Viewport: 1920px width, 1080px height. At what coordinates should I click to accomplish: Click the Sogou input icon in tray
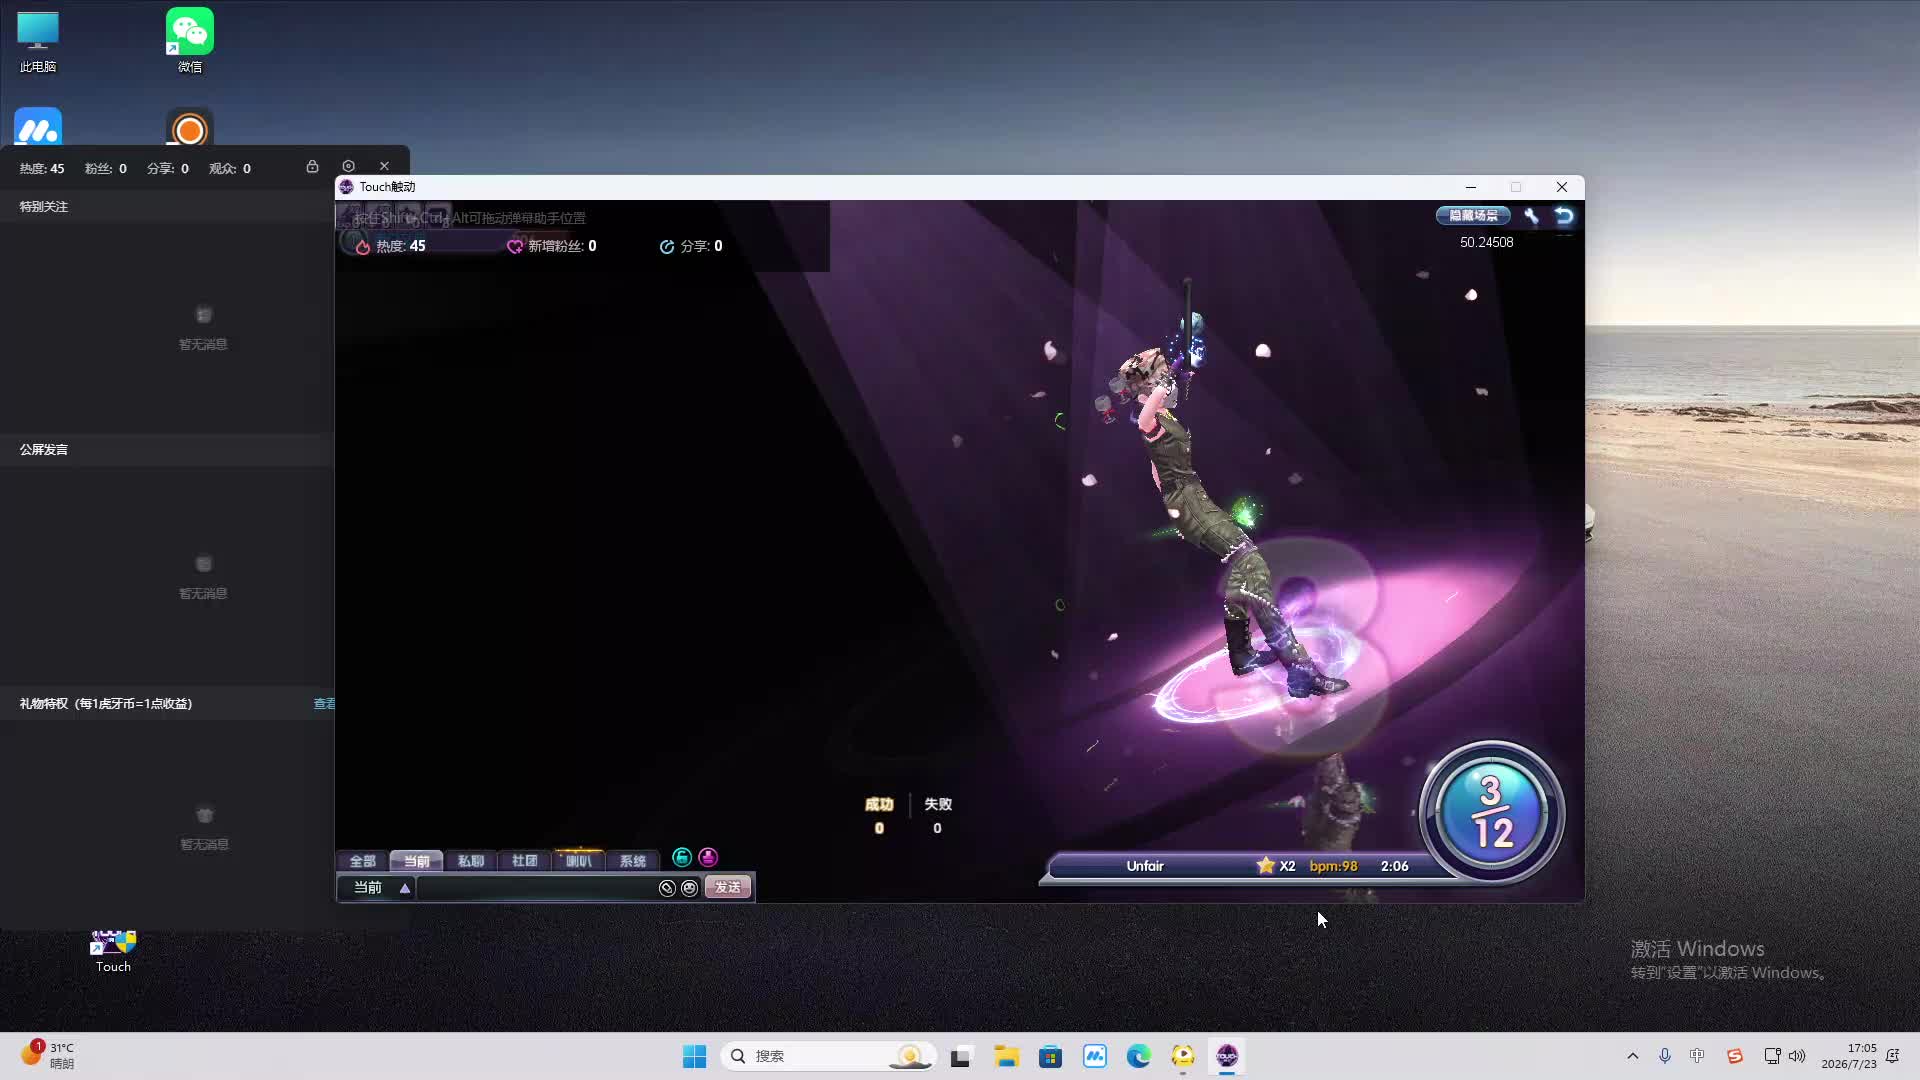(1735, 1056)
